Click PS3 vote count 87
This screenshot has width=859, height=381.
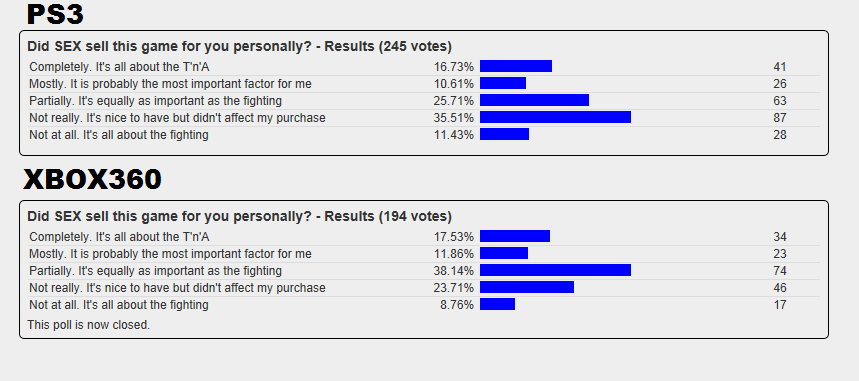click(780, 118)
